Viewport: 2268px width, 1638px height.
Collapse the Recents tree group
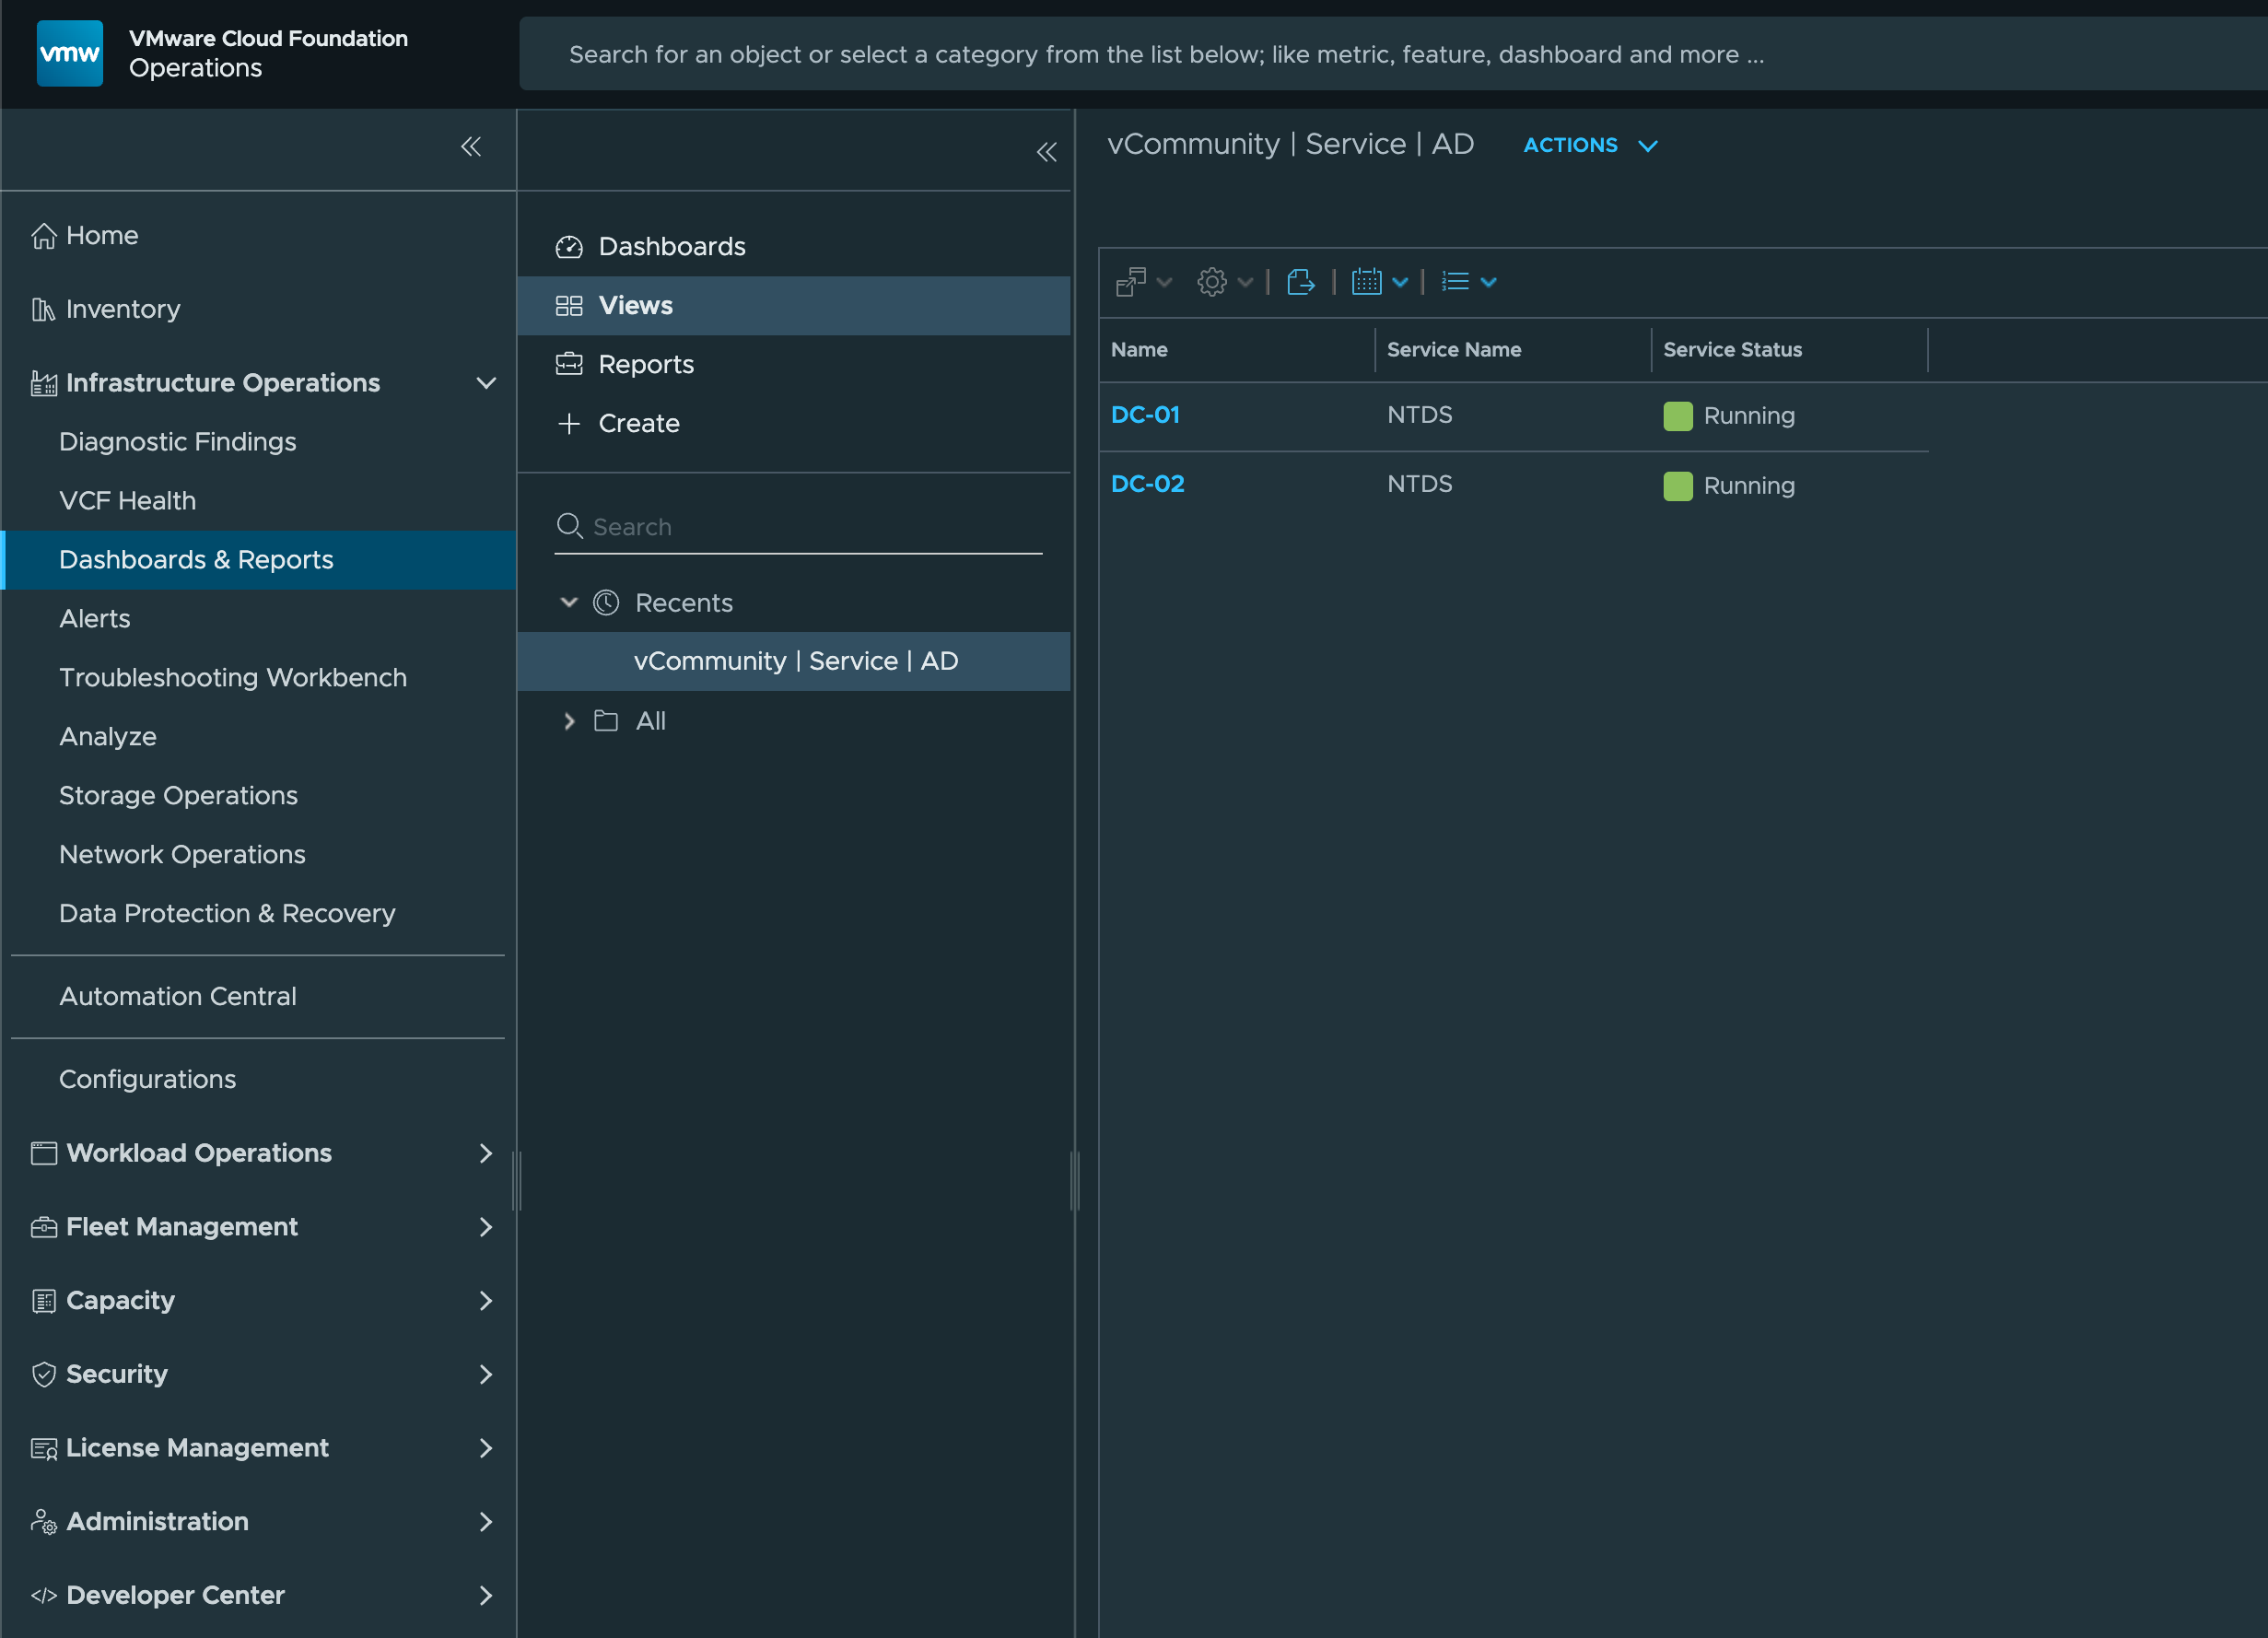tap(569, 602)
